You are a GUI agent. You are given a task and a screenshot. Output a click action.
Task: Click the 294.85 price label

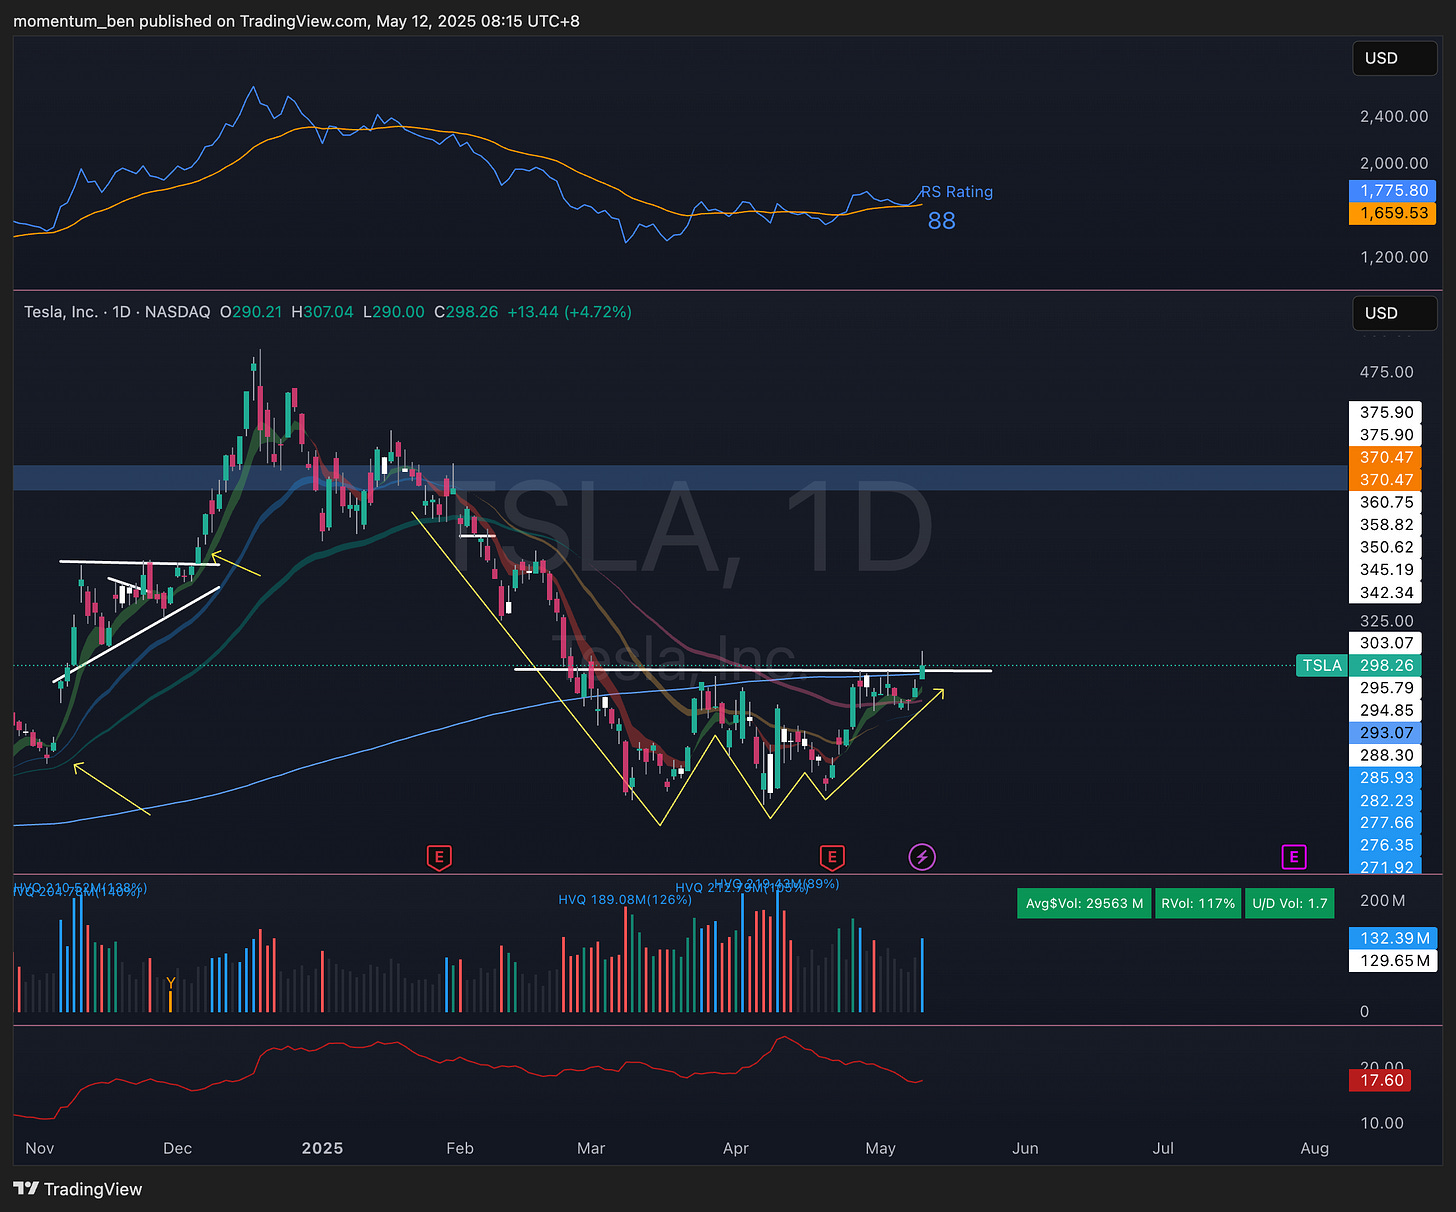[x=1386, y=710]
